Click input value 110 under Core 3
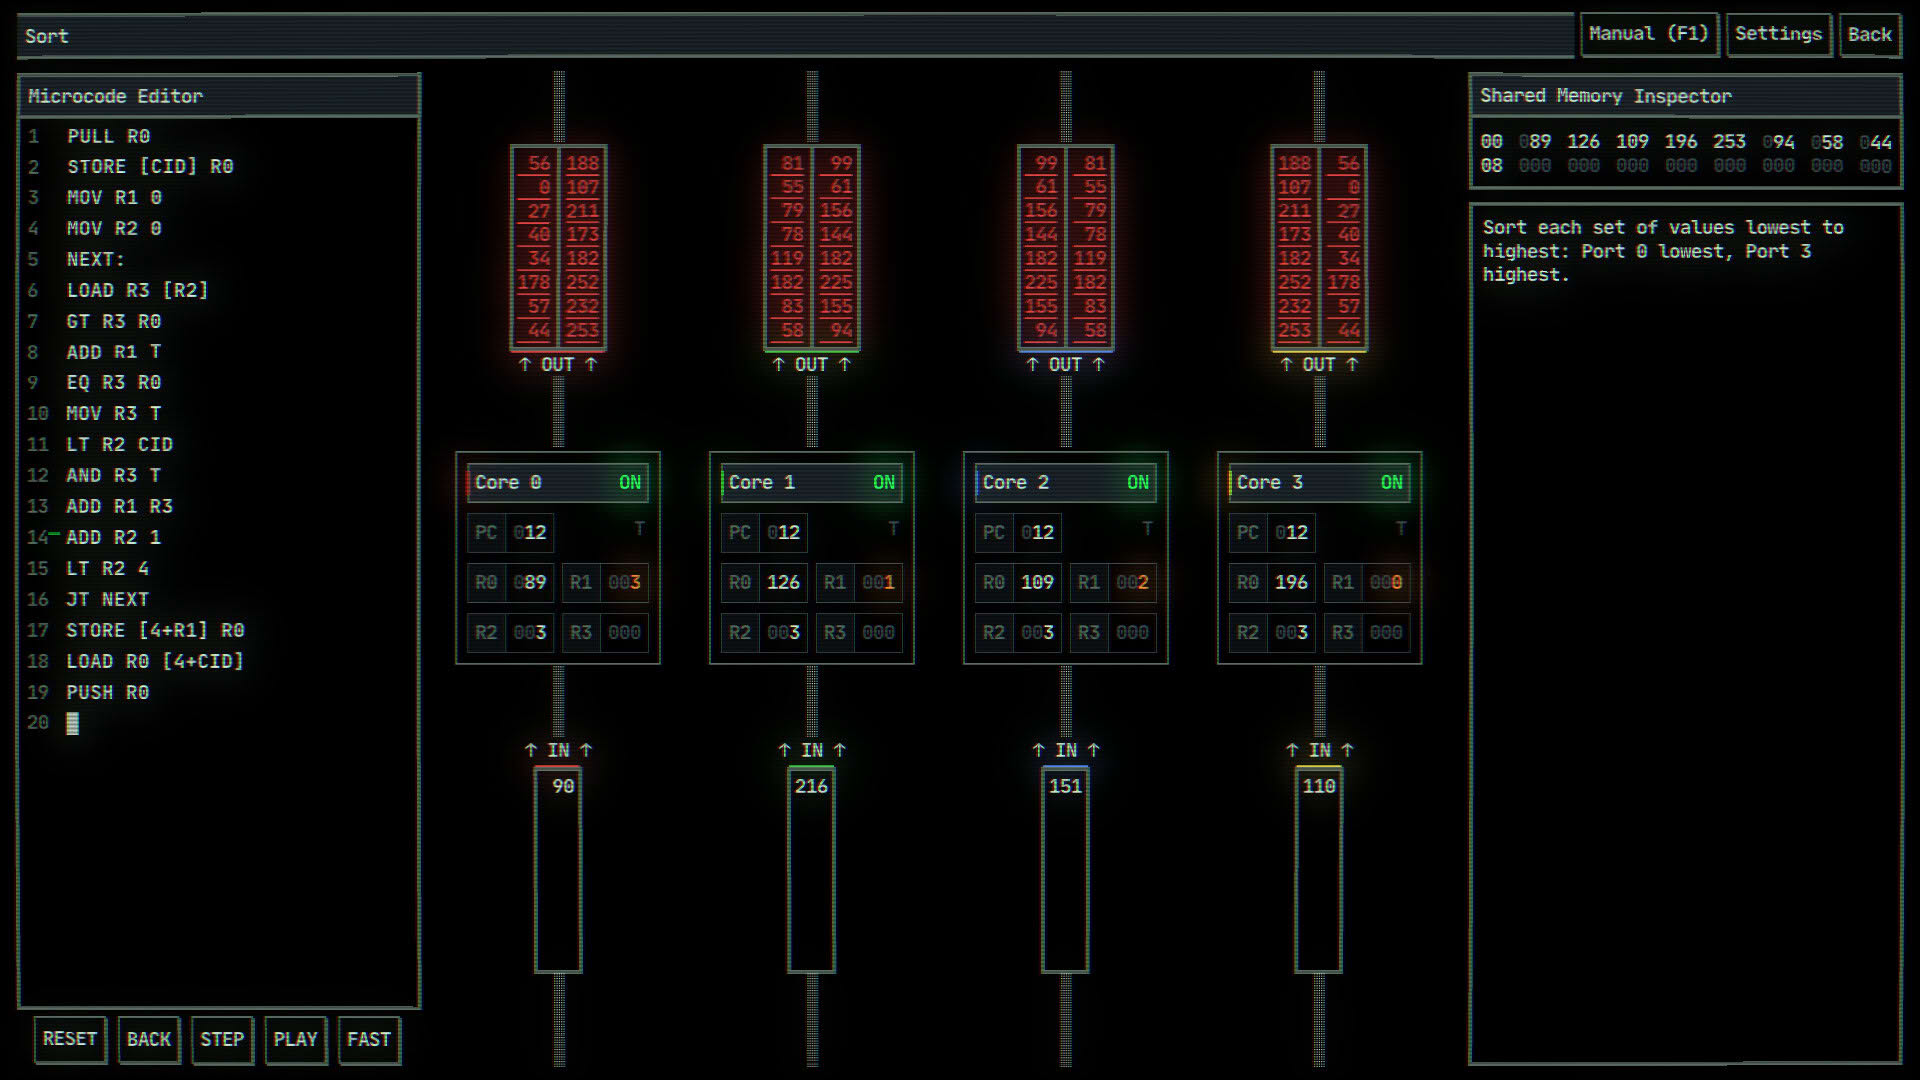Screen dimensions: 1920x1080 pyautogui.click(x=1319, y=787)
